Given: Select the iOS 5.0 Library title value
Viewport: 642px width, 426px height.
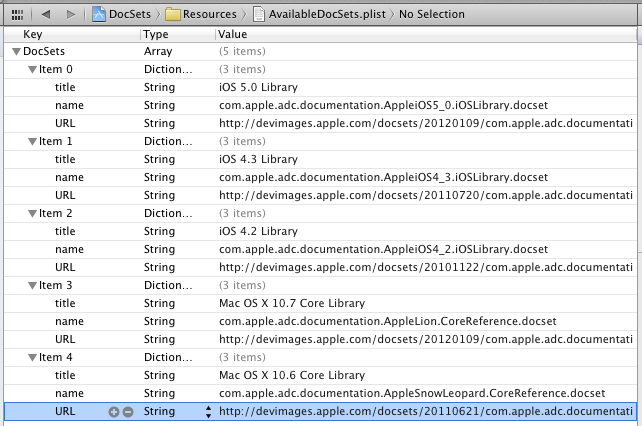Looking at the screenshot, I should (258, 87).
